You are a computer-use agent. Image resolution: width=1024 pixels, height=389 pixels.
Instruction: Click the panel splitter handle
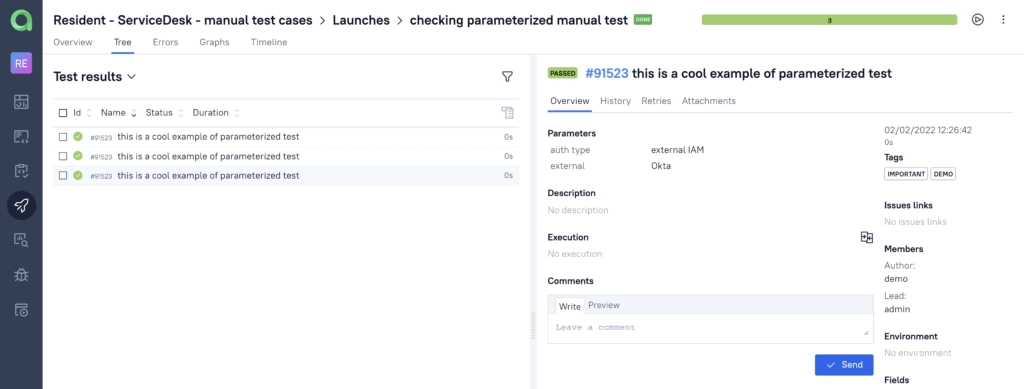[x=534, y=325]
